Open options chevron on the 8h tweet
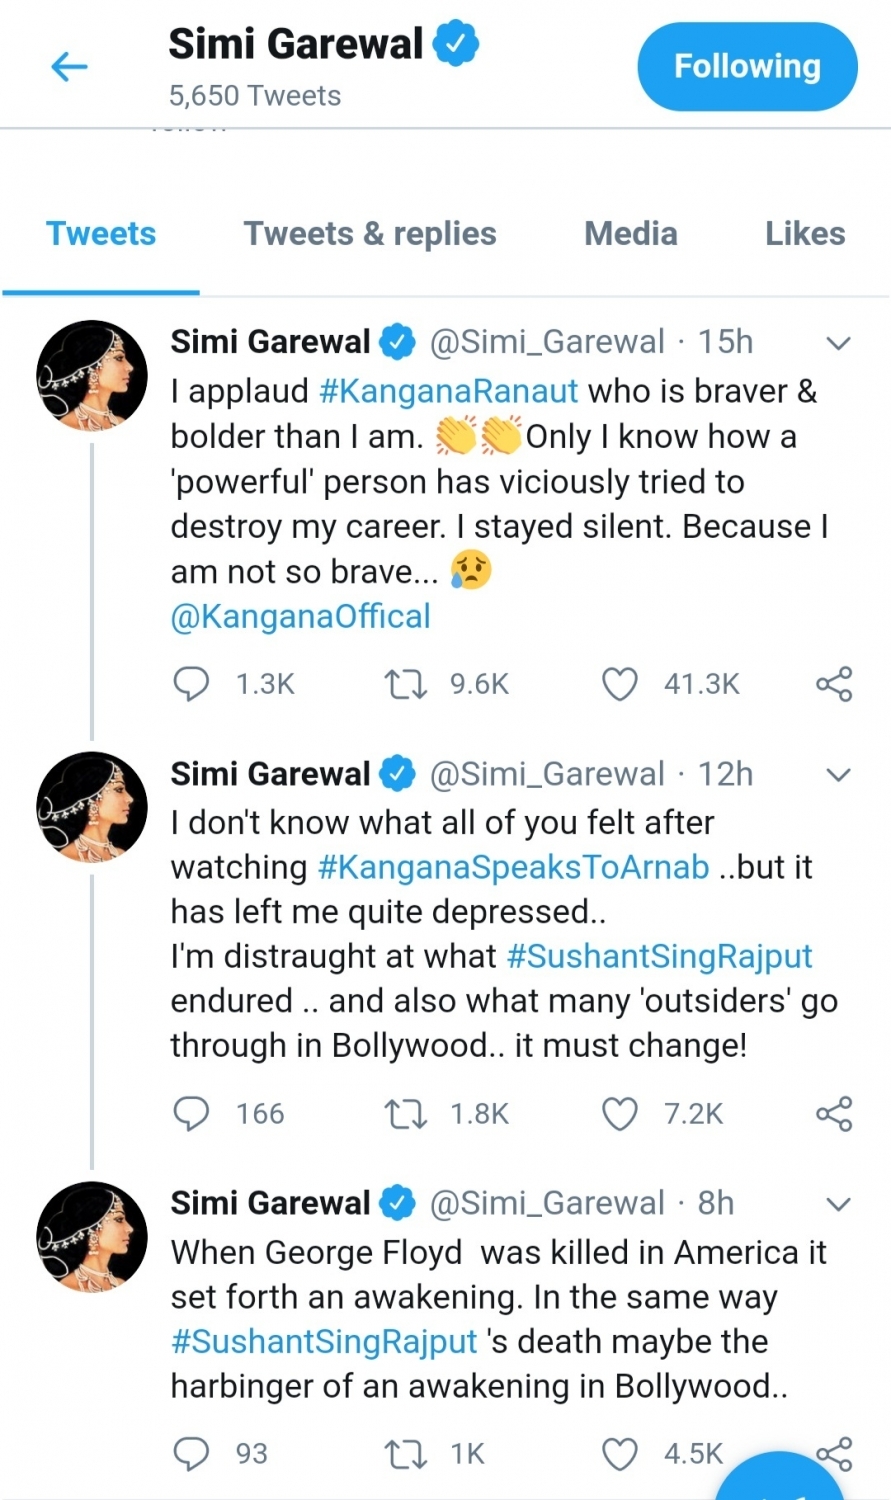Viewport: 891px width, 1500px height. tap(839, 1203)
